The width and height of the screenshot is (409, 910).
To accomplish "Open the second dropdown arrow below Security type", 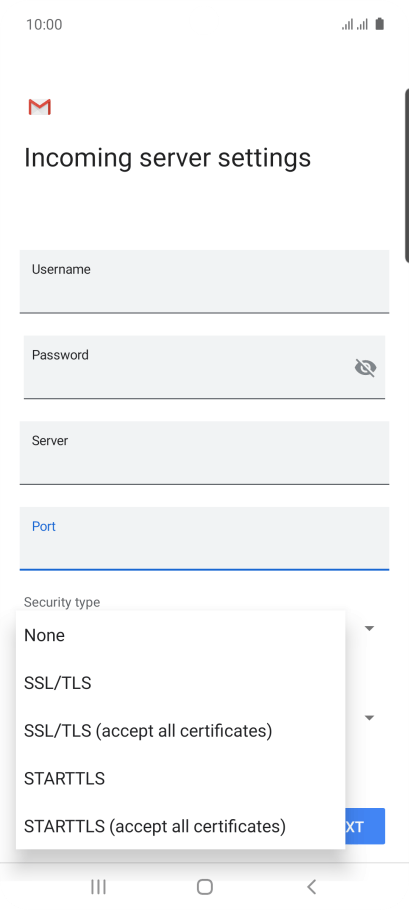I will pyautogui.click(x=369, y=718).
